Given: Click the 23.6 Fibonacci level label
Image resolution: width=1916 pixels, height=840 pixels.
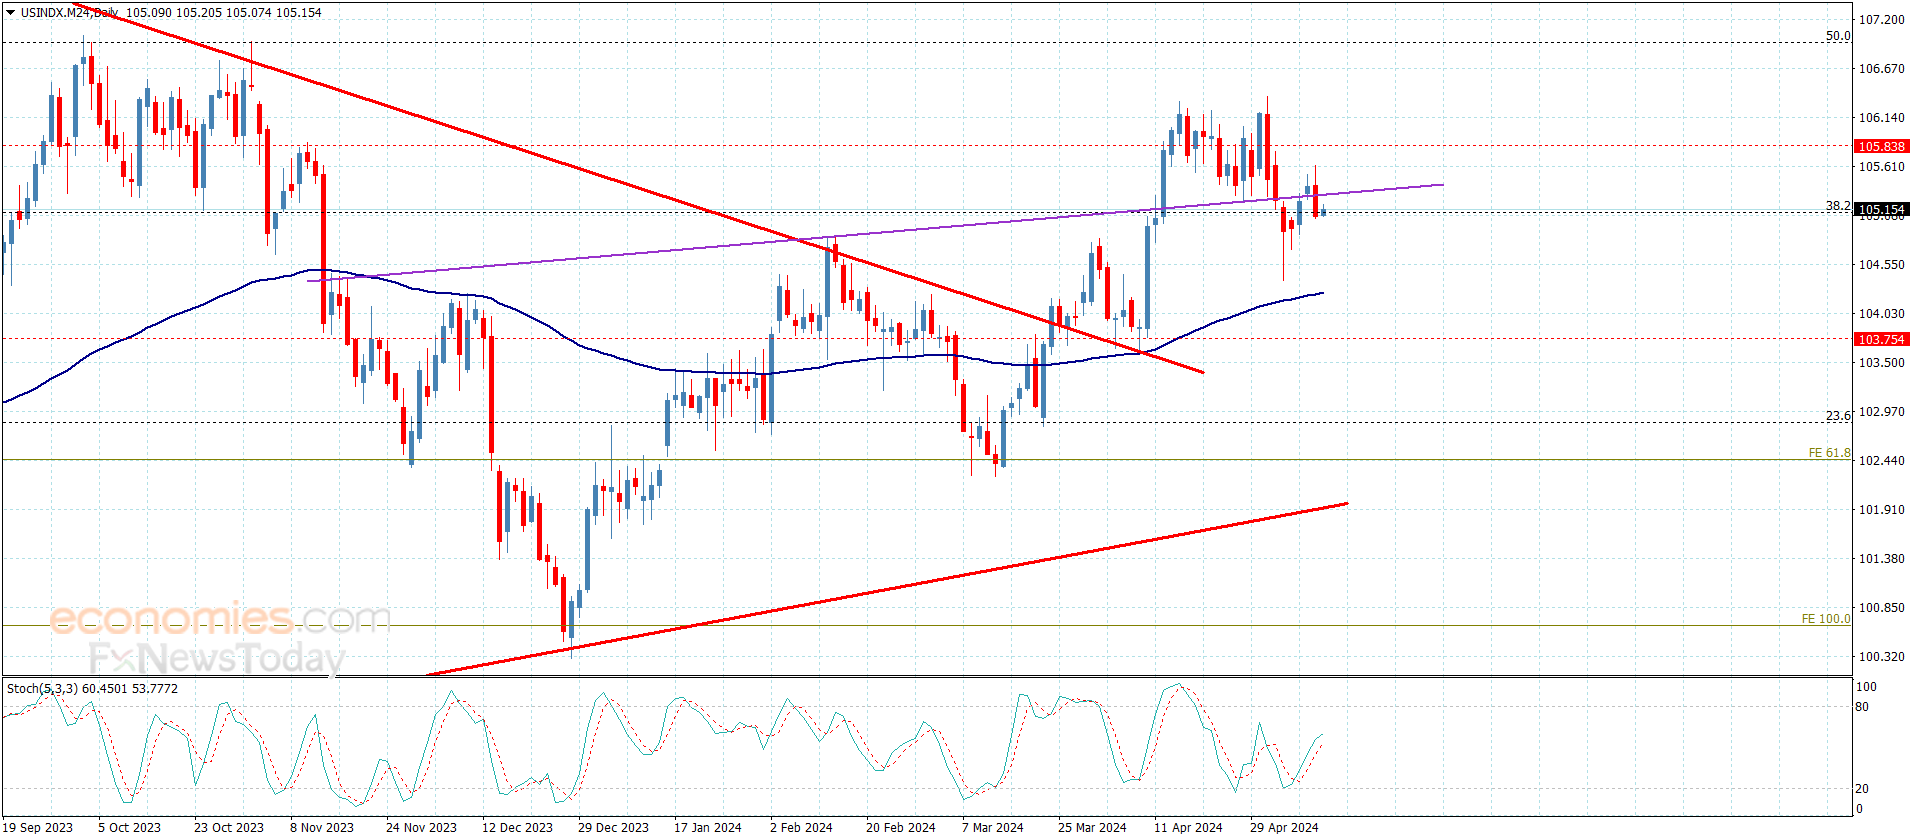Looking at the screenshot, I should 1837,416.
